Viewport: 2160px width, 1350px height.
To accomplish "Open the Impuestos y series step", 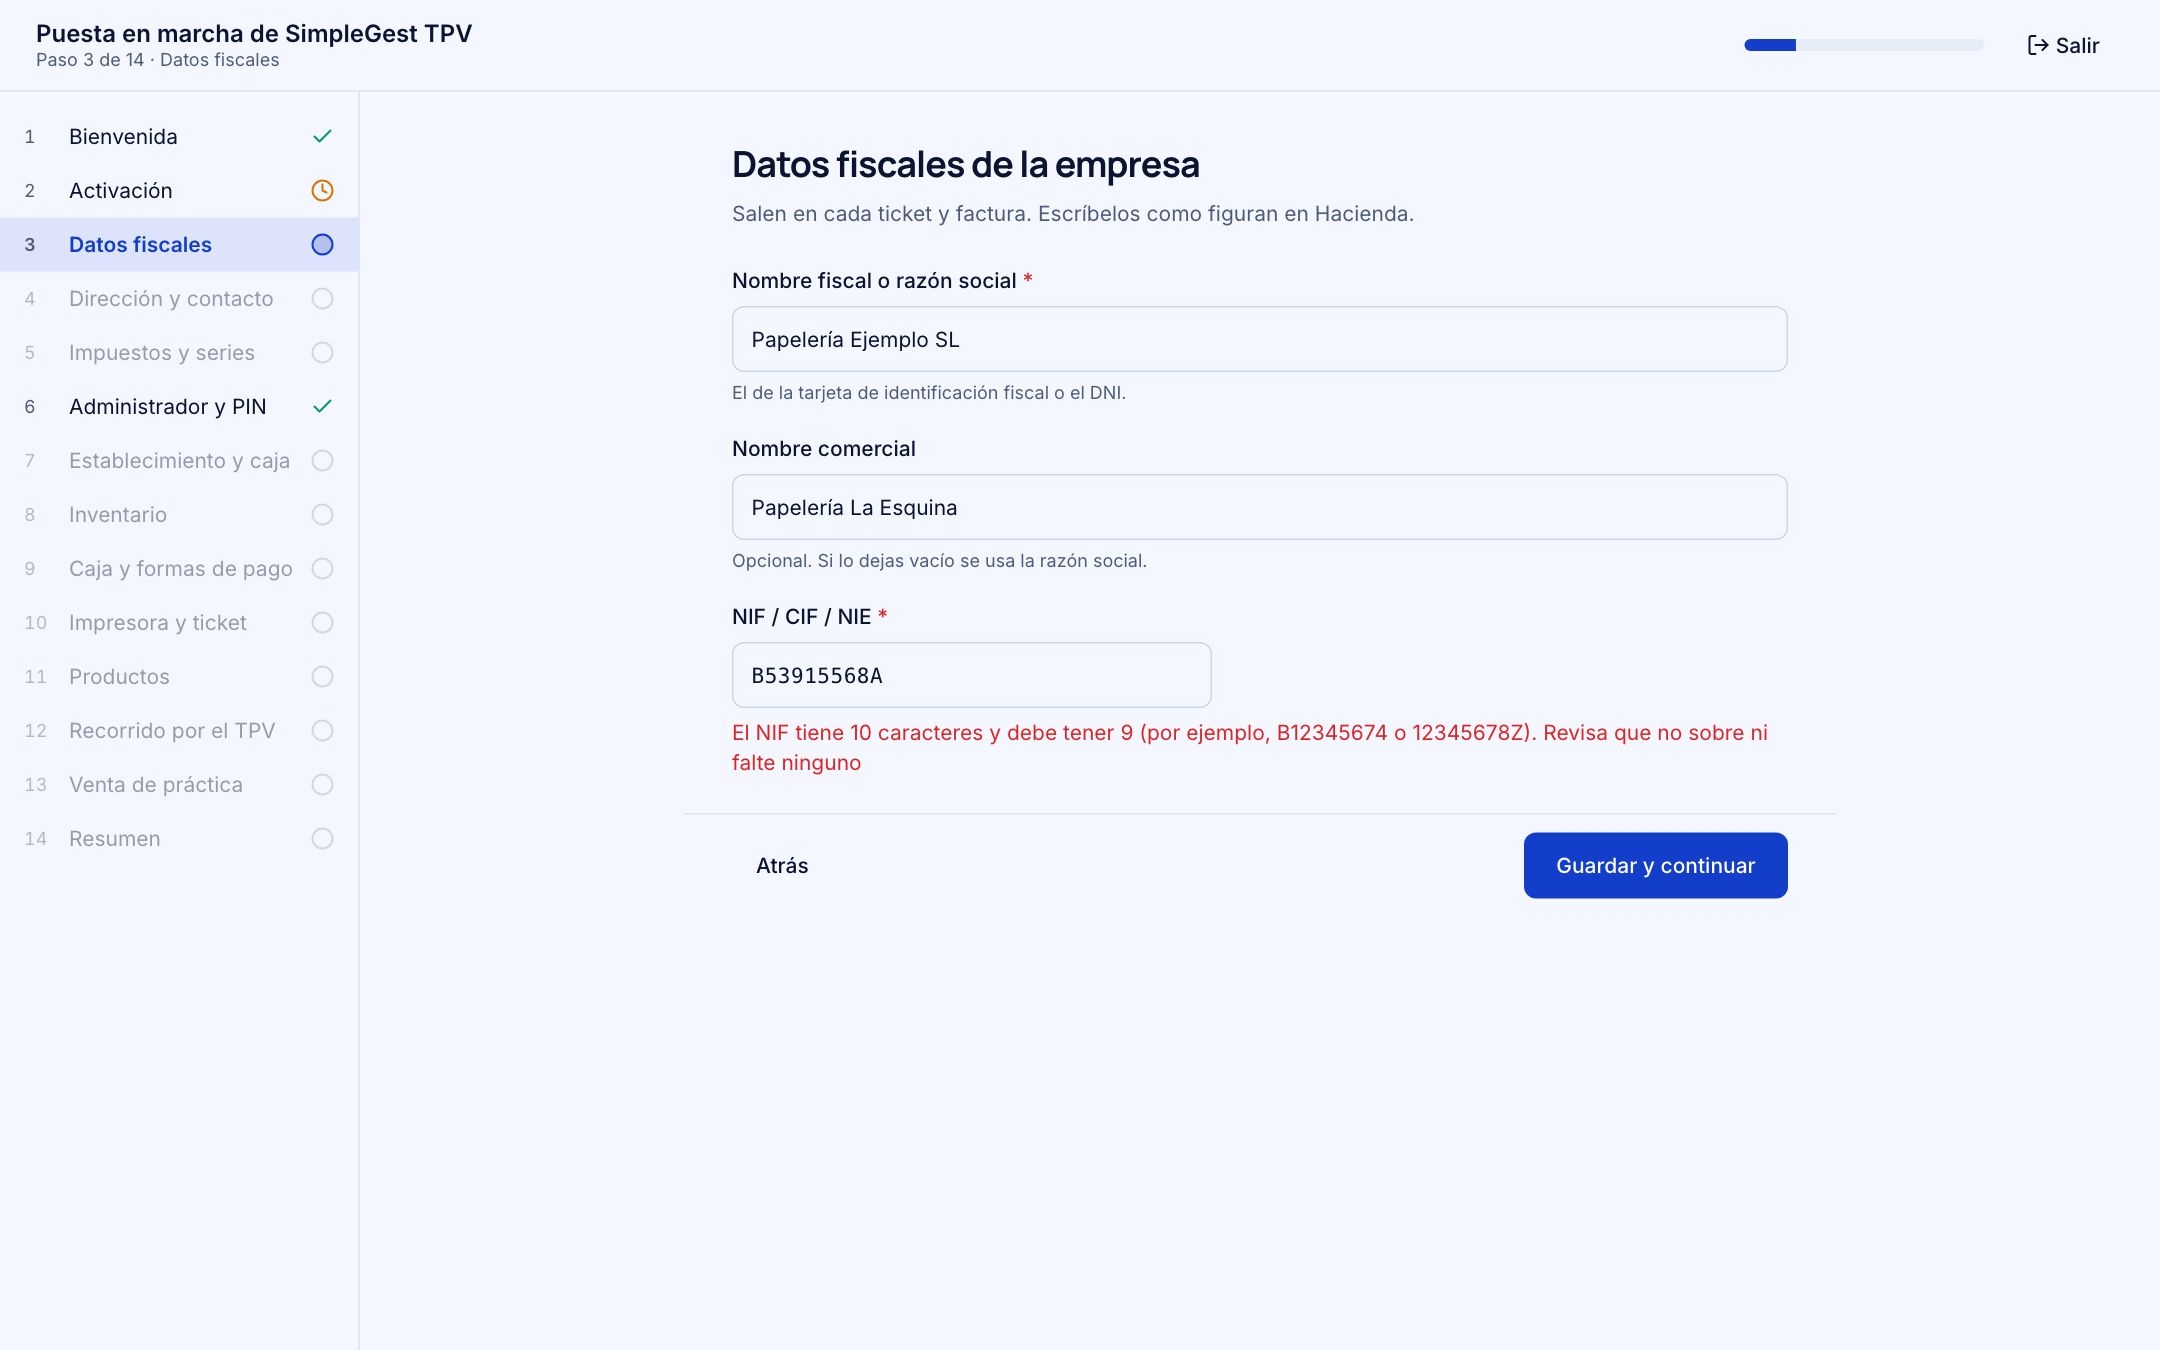I will click(x=179, y=352).
